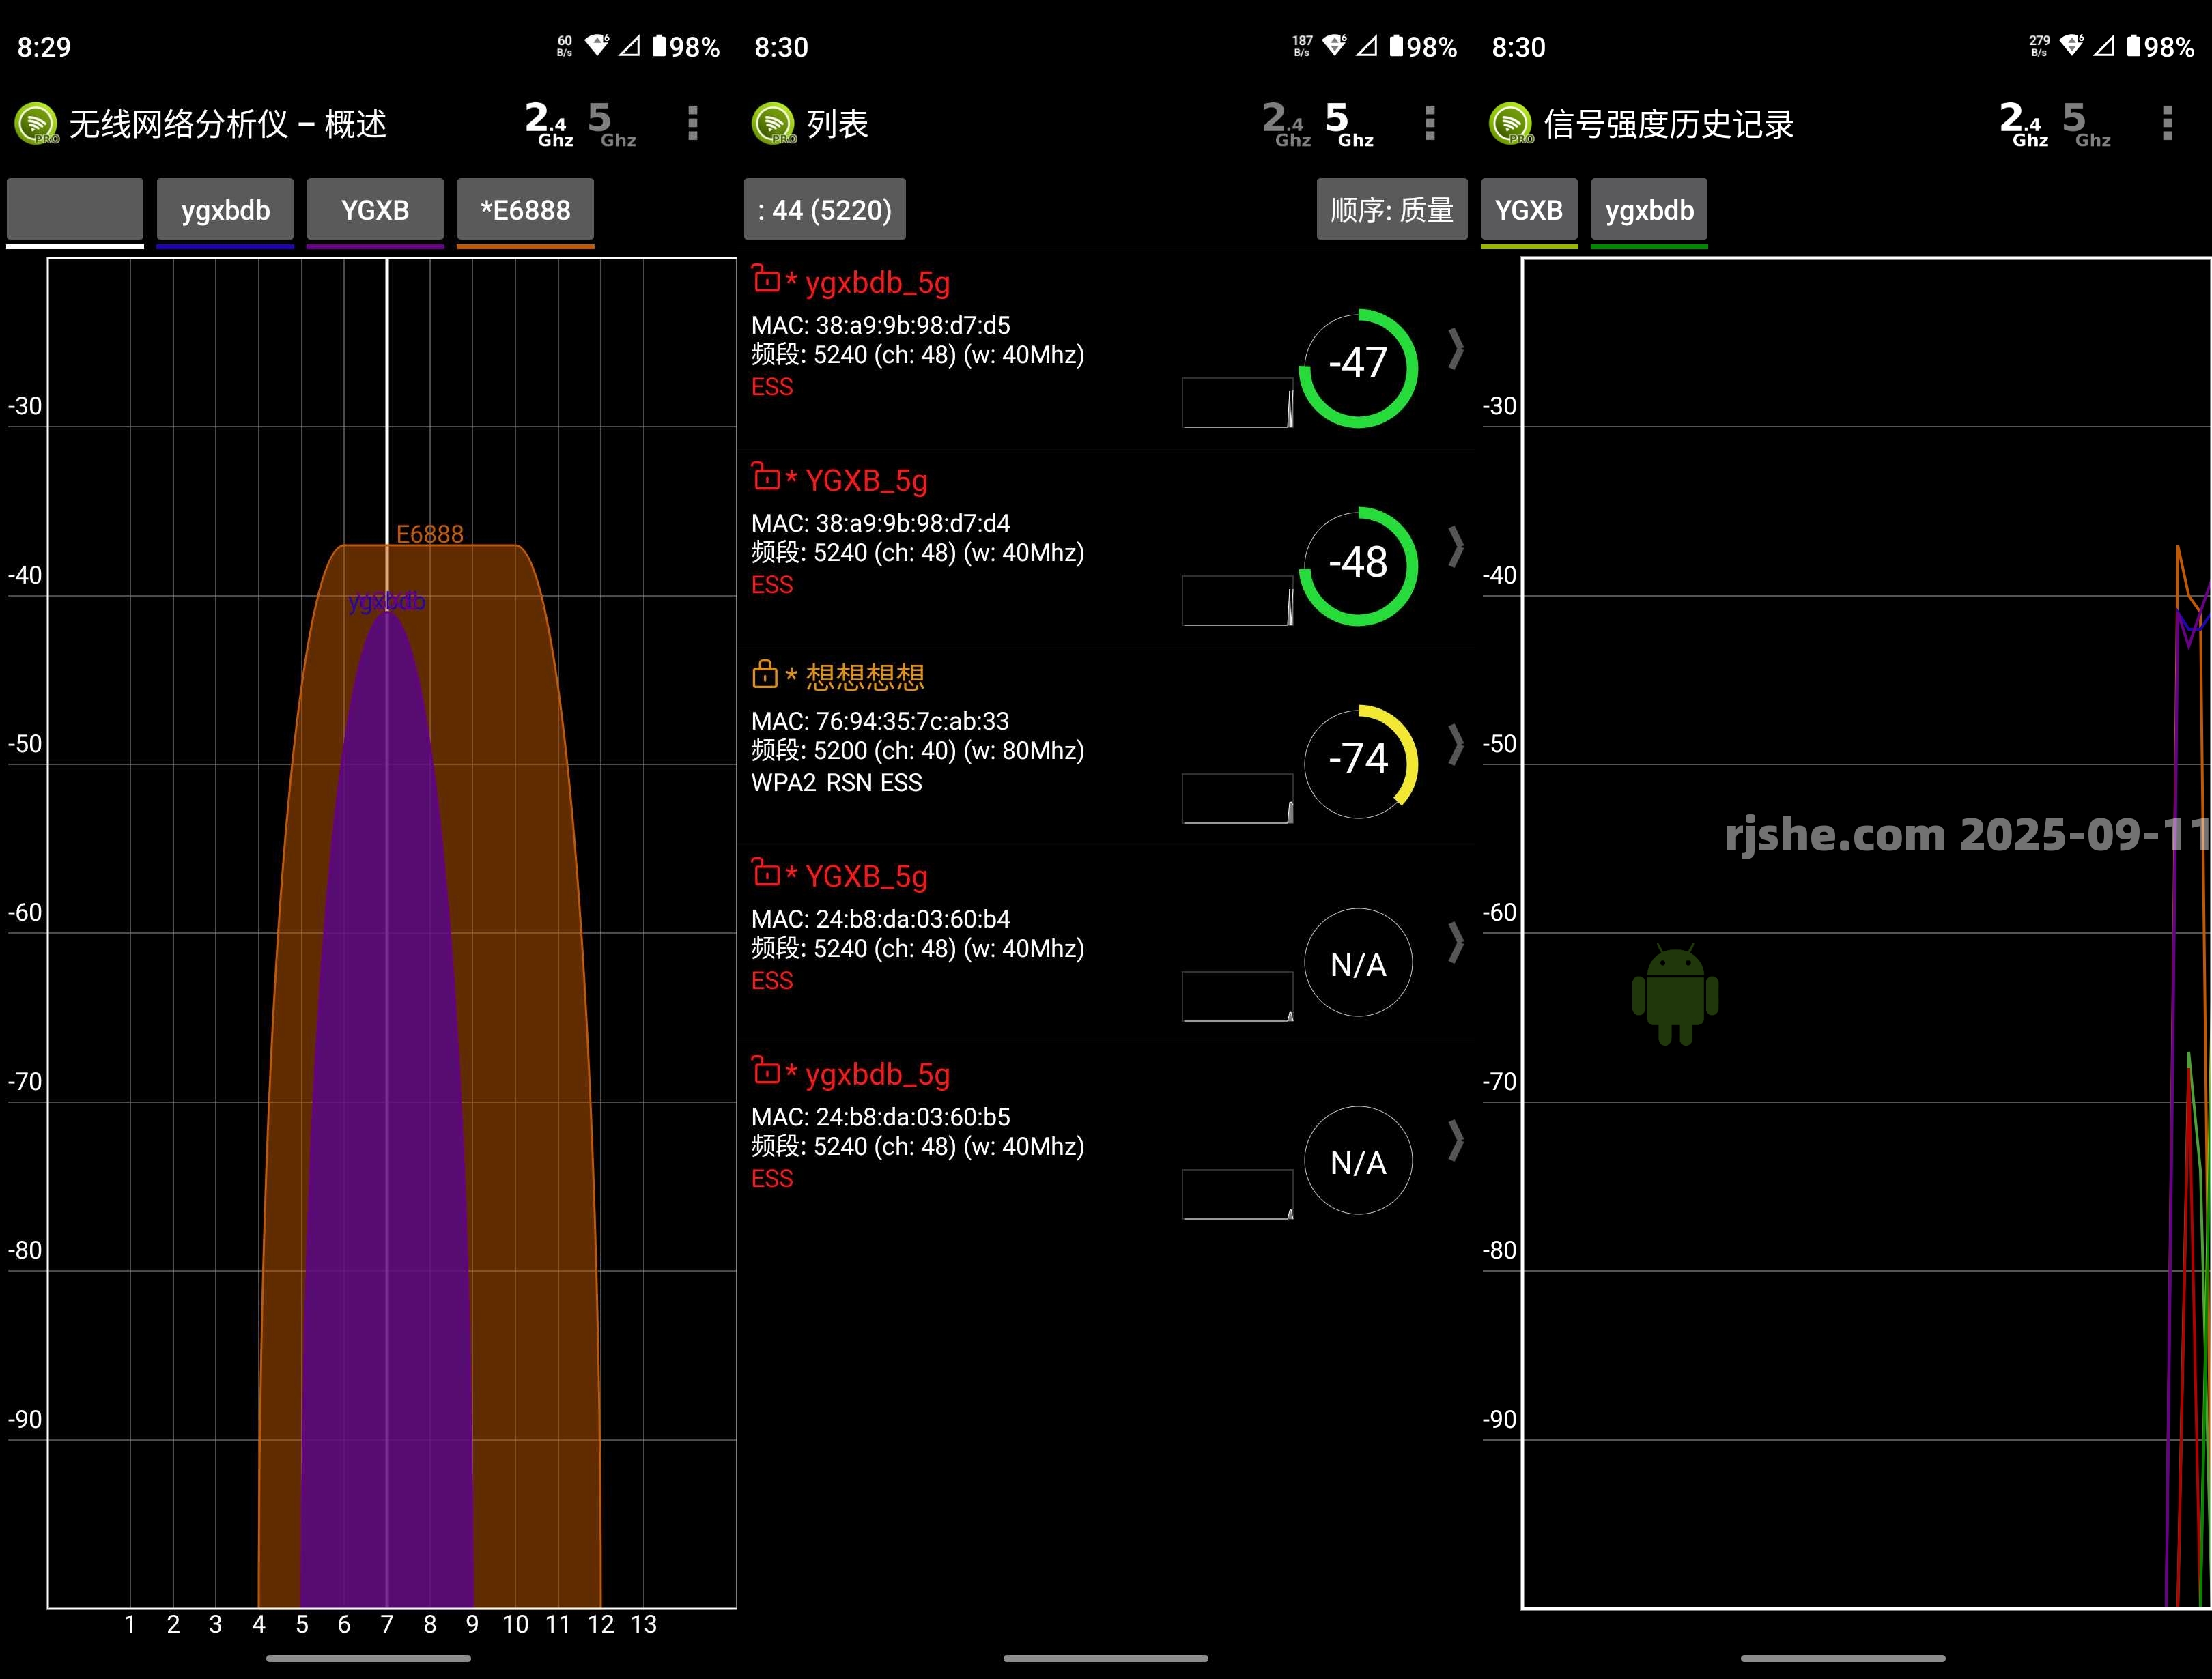The width and height of the screenshot is (2212, 1679).
Task: Open overflow menu on the Overview screen
Action: pyautogui.click(x=692, y=124)
